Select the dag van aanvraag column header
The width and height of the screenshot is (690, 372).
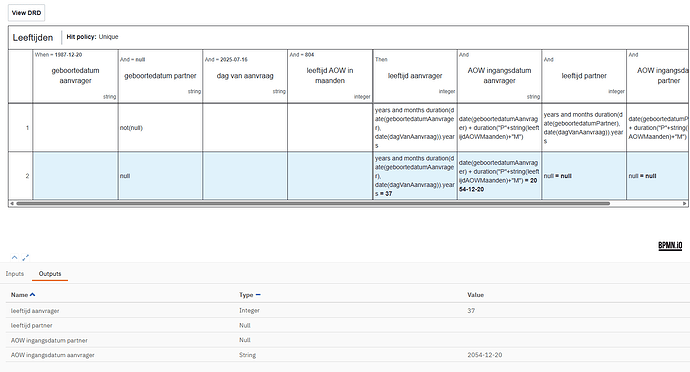tap(245, 76)
